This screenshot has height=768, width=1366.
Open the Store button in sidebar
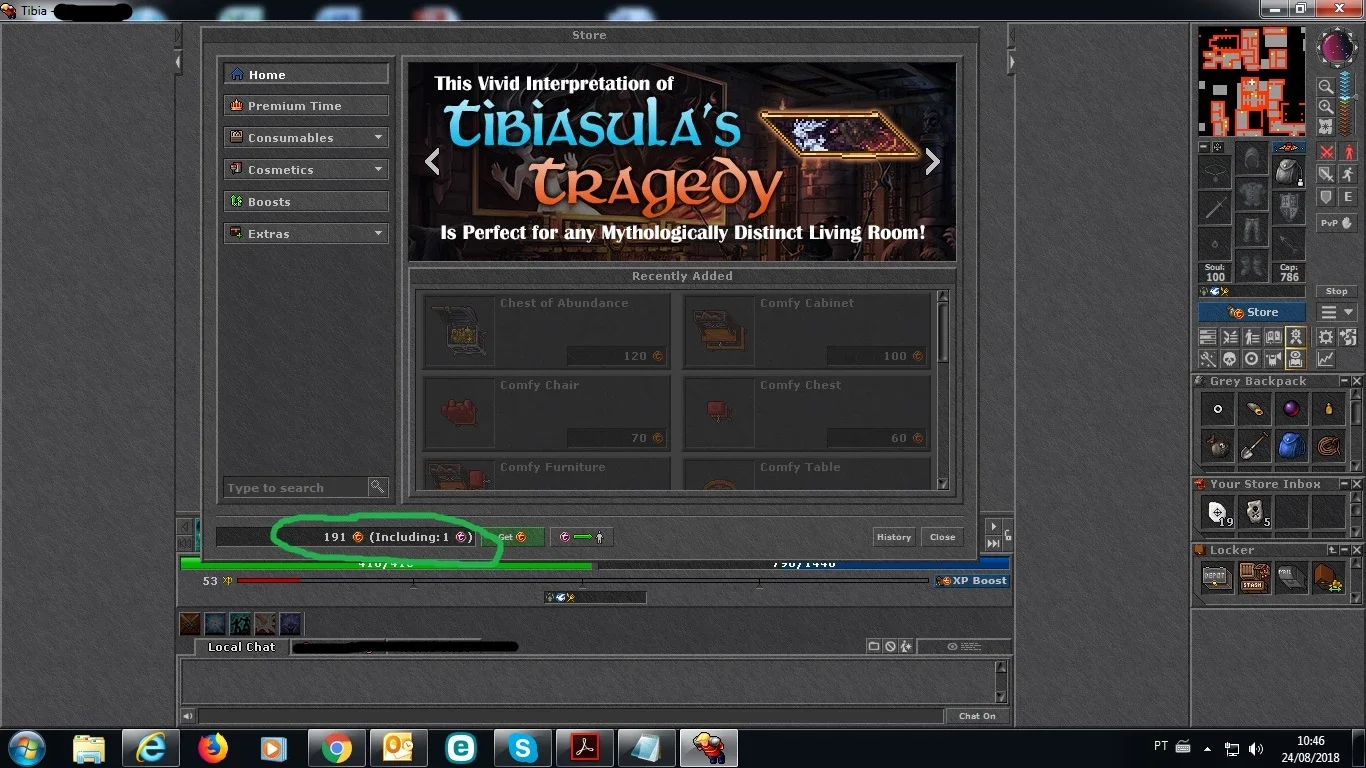(1252, 312)
